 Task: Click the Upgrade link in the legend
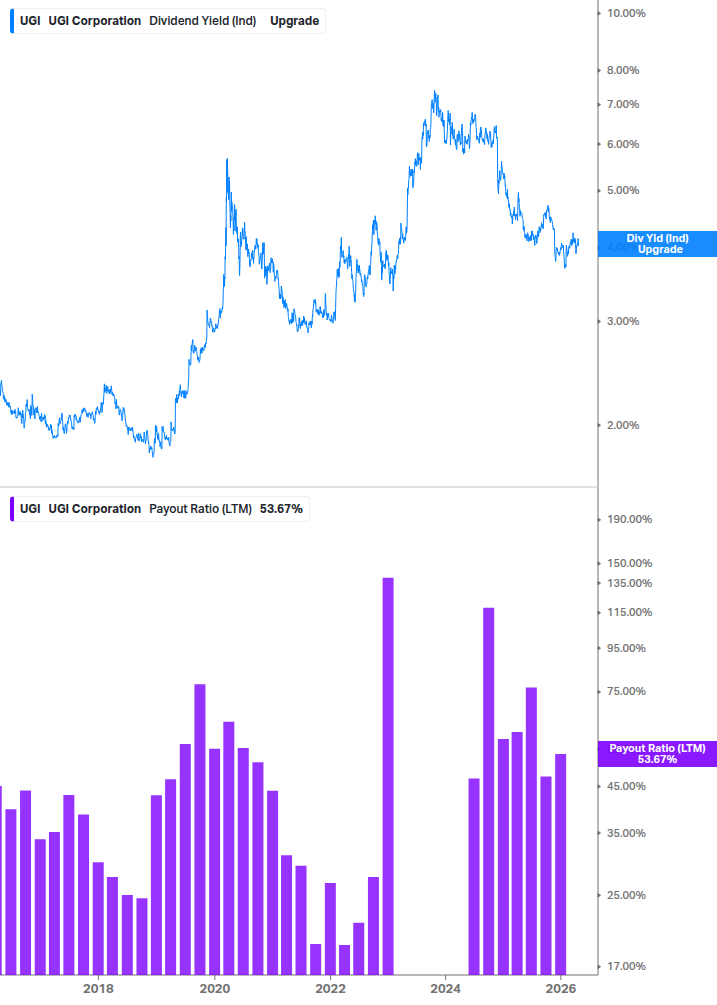point(294,20)
